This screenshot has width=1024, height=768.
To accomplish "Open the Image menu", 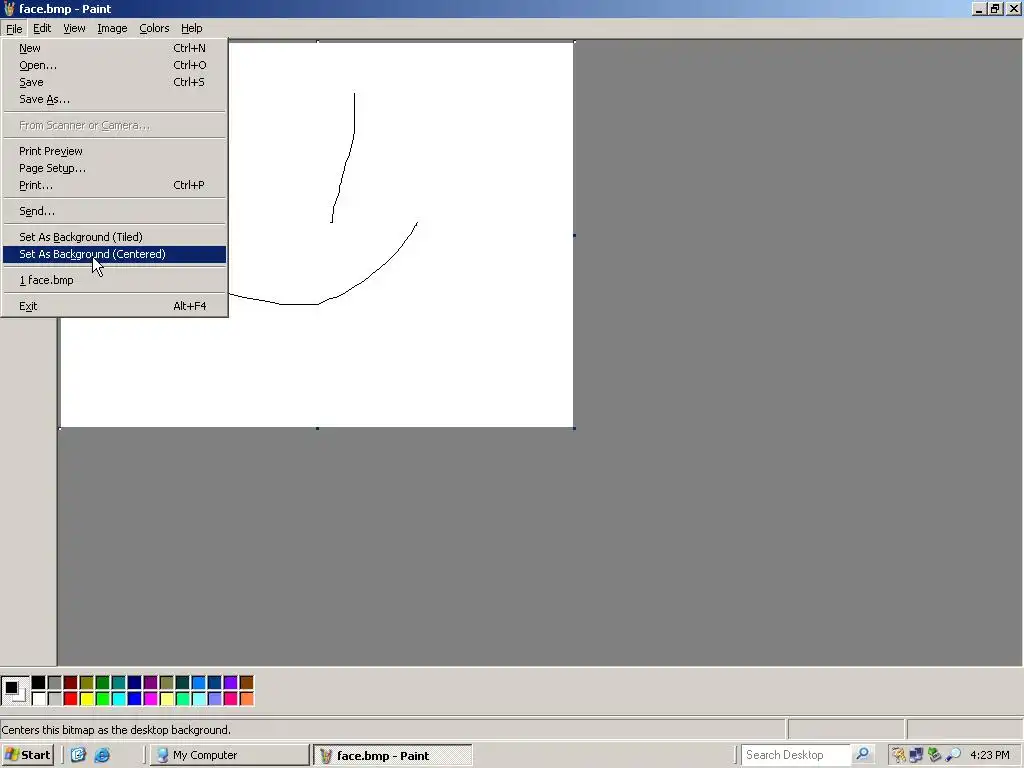I will [x=112, y=28].
